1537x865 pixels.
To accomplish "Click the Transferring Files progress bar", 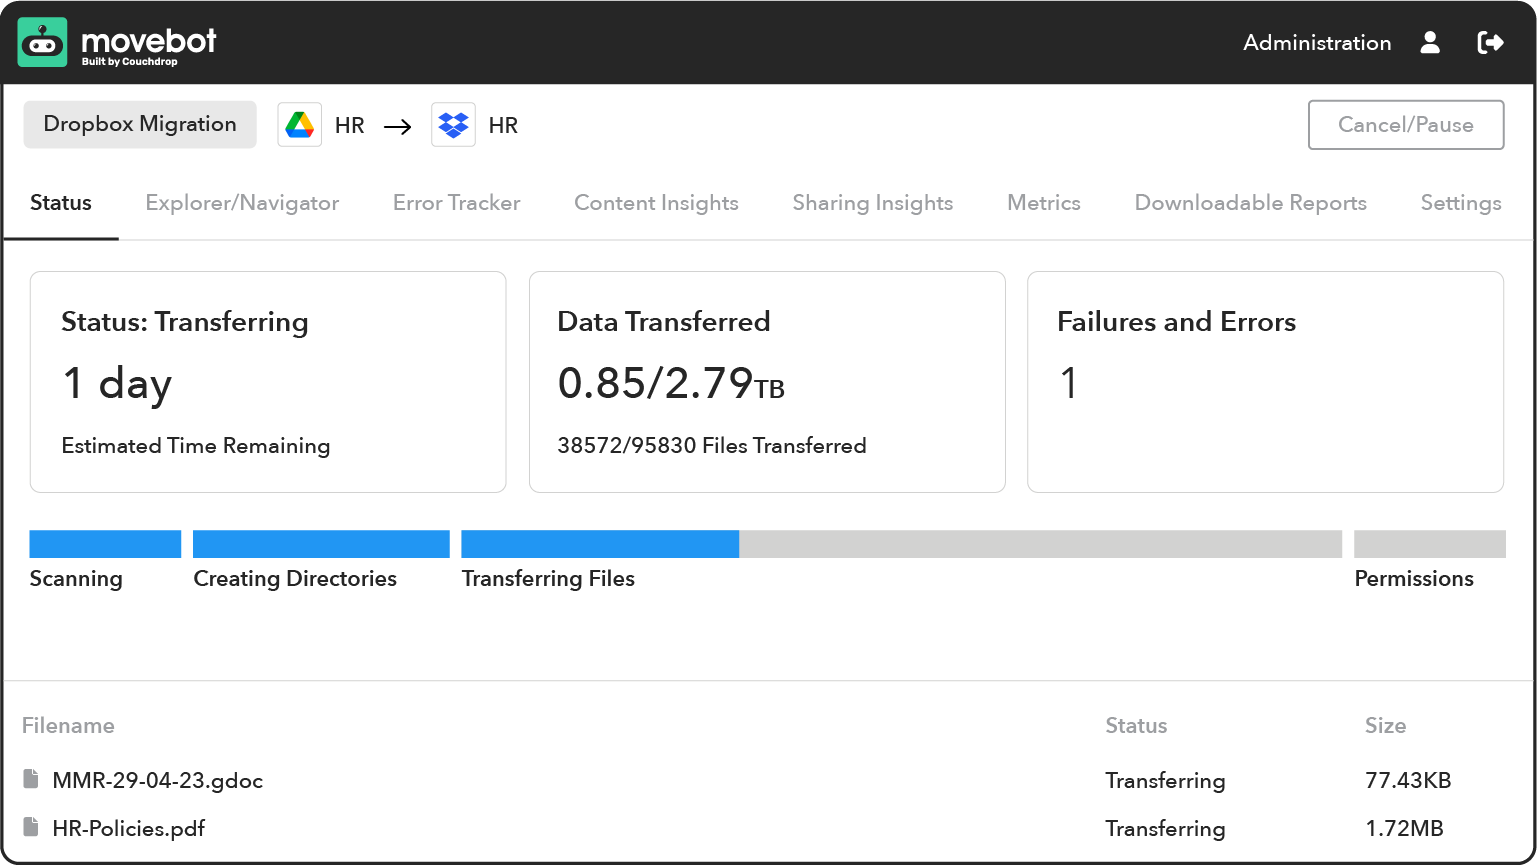I will 900,544.
